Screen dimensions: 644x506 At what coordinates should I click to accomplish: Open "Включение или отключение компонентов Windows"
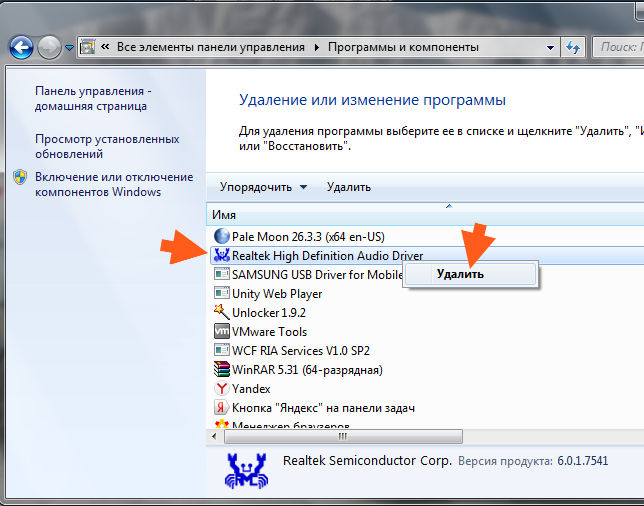114,184
